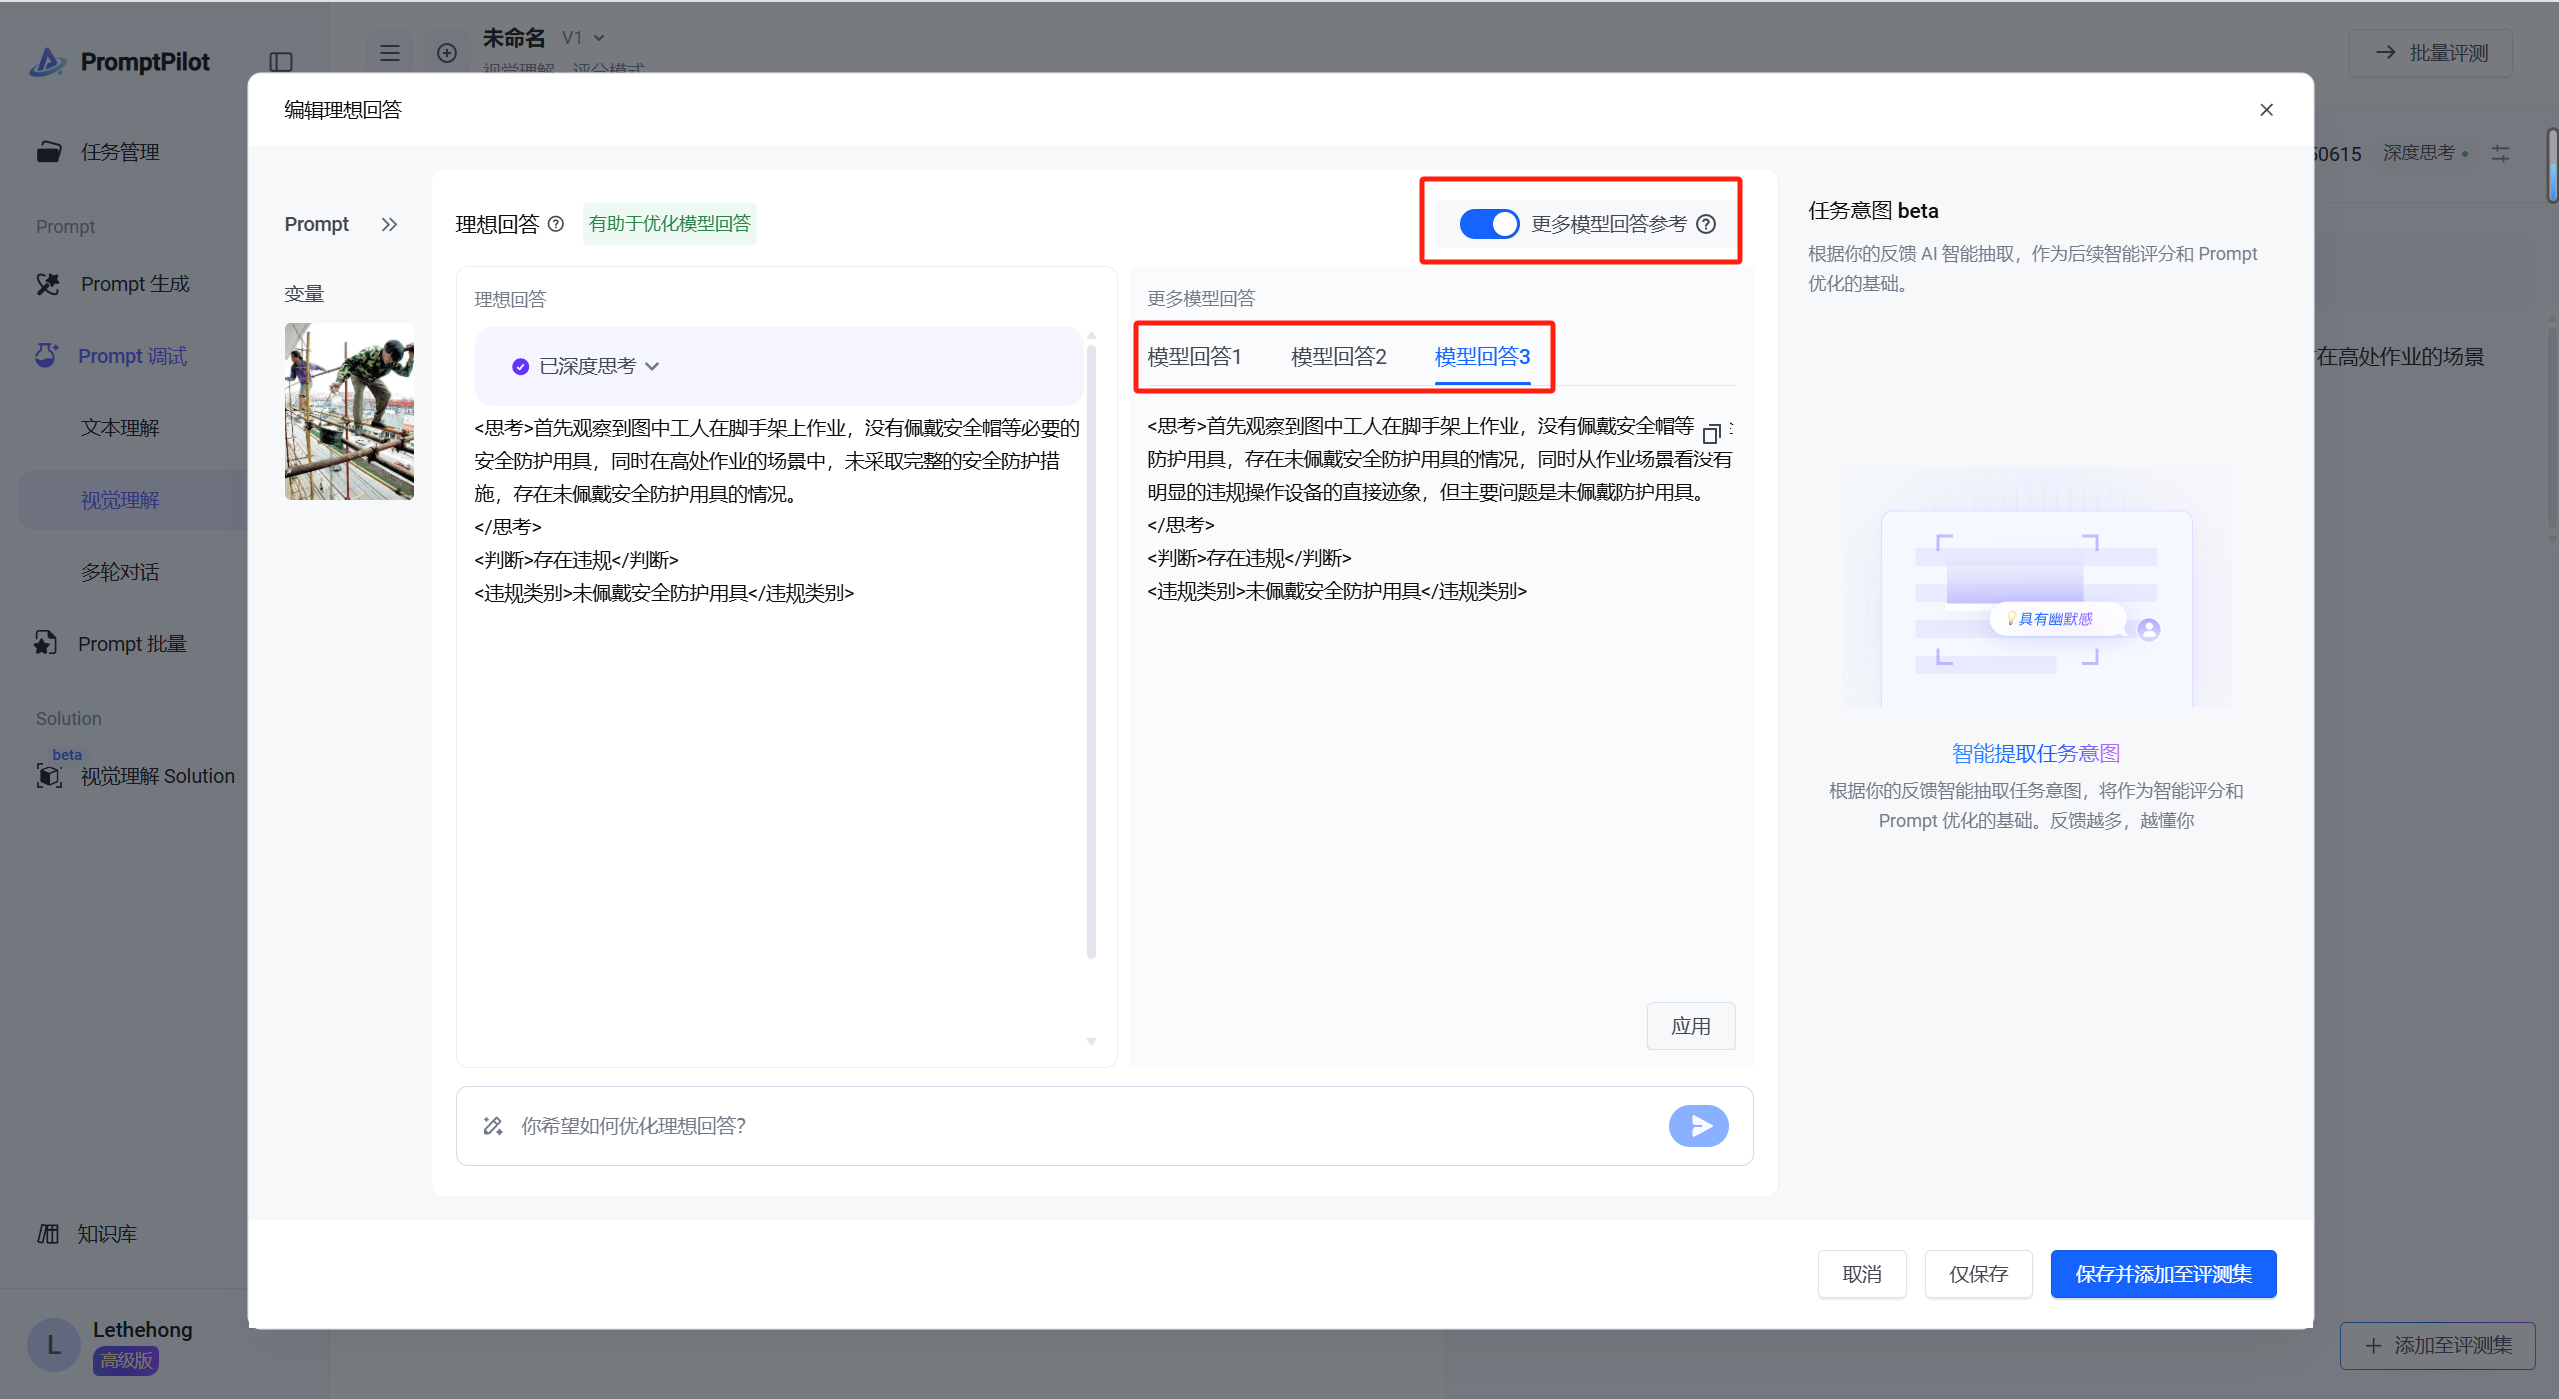
Task: Close the 编辑理想回答 dialog
Action: coord(2266,110)
